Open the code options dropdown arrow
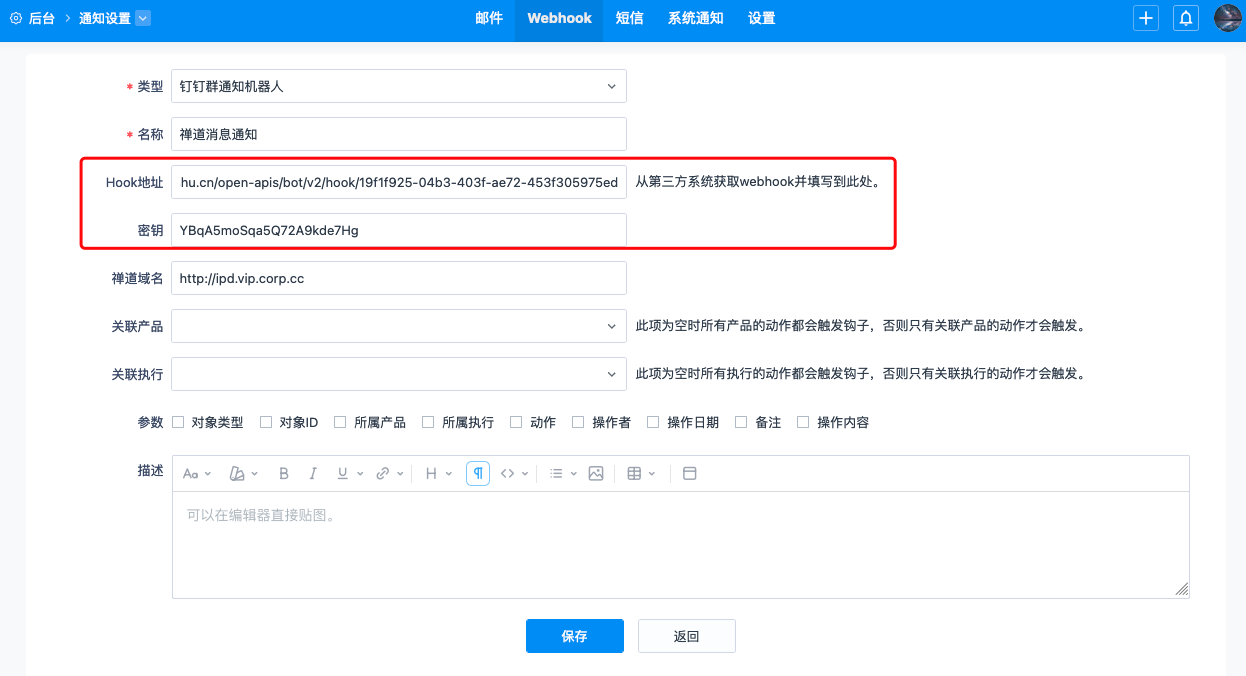Image resolution: width=1246 pixels, height=676 pixels. [x=525, y=474]
